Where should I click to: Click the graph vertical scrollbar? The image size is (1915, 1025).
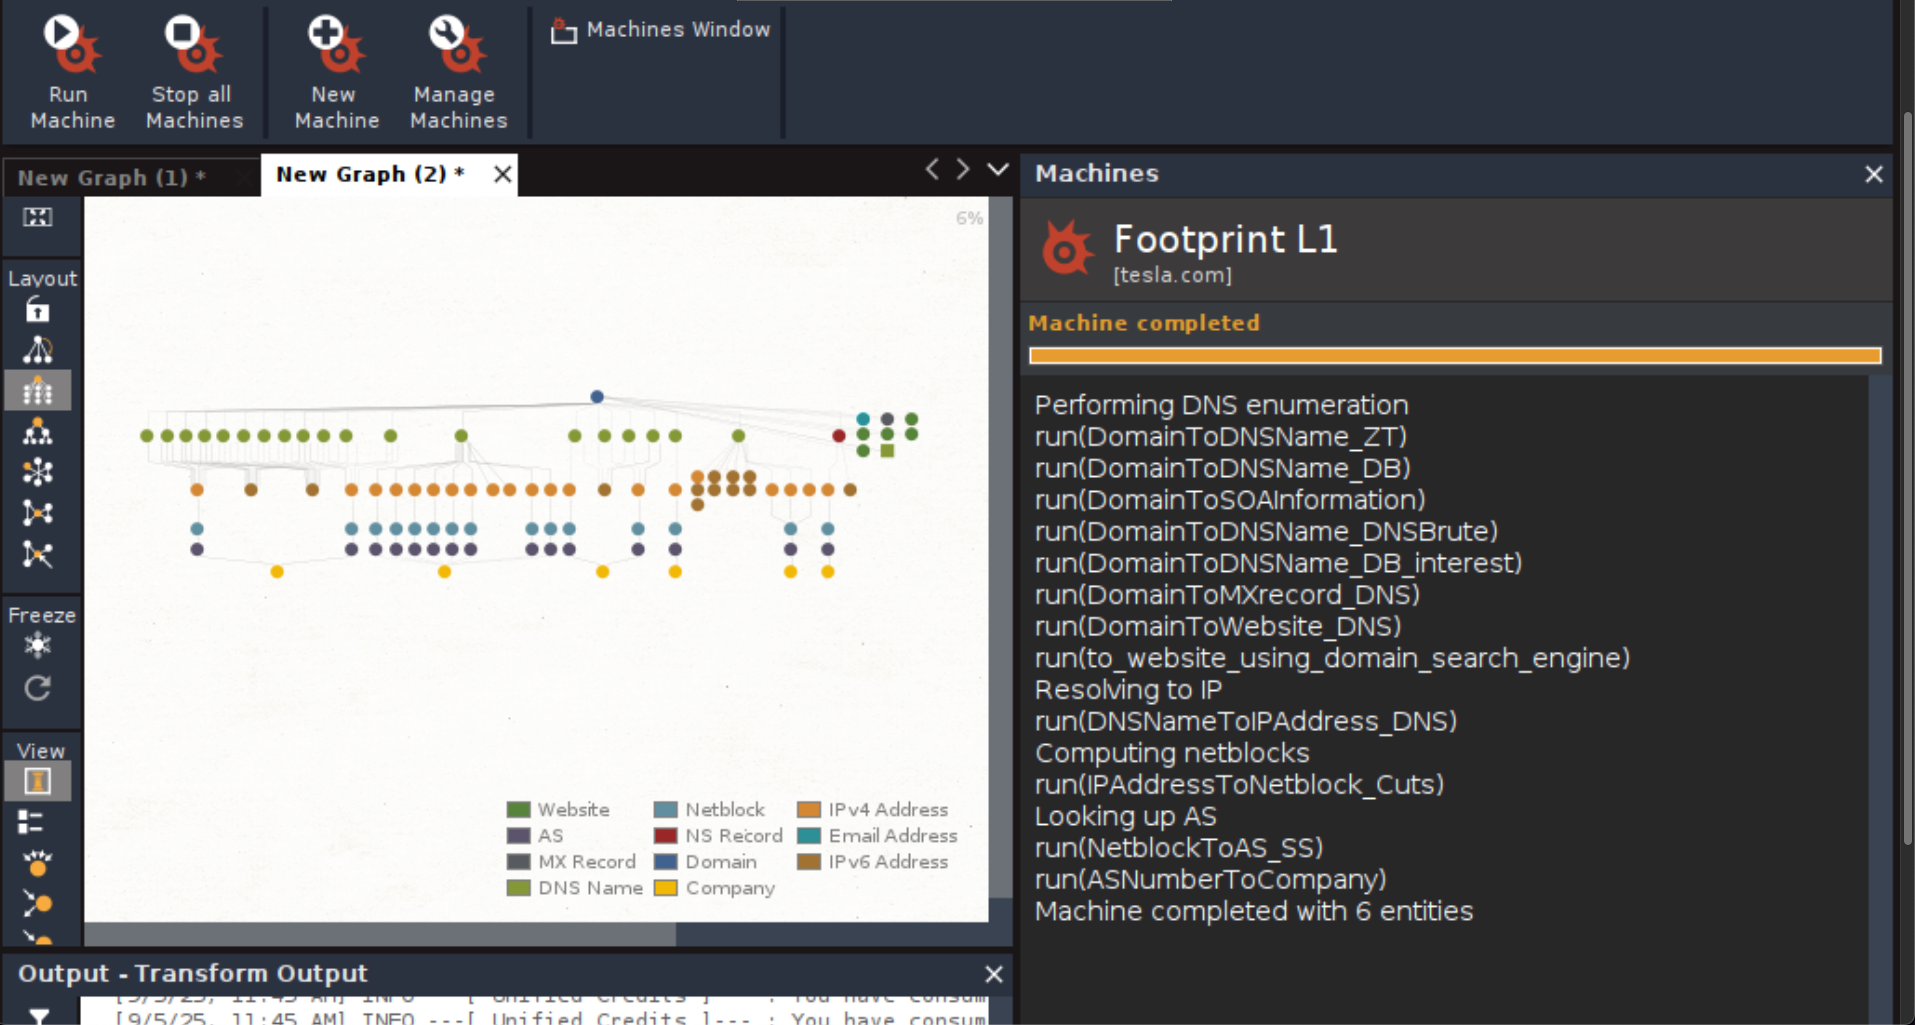coord(1000,547)
